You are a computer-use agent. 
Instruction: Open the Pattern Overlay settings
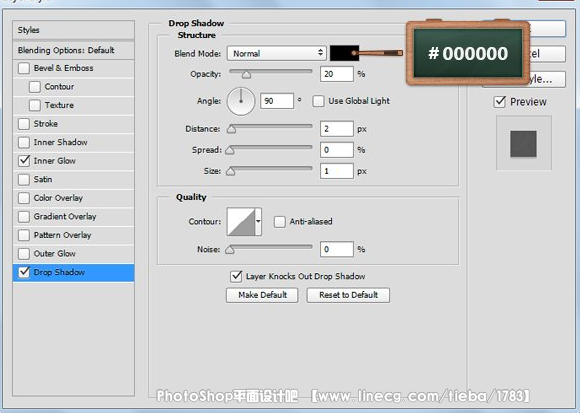[62, 235]
